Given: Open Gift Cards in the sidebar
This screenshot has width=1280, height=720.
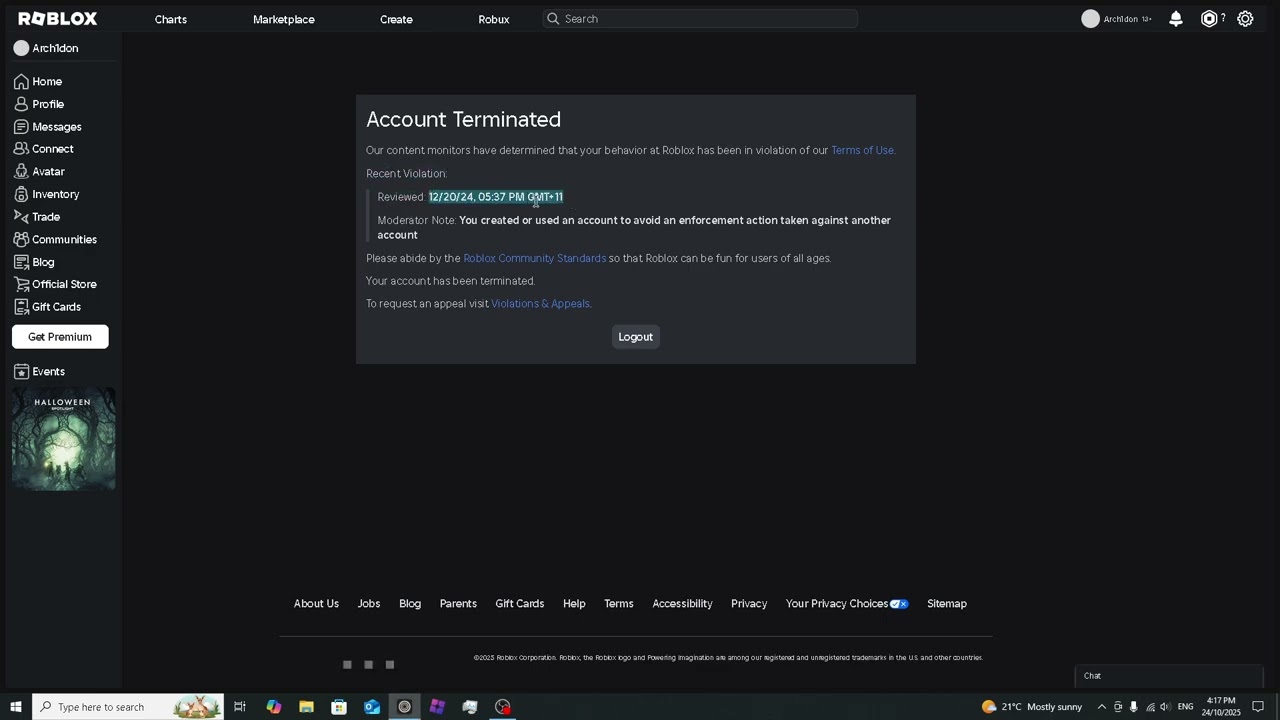Looking at the screenshot, I should pyautogui.click(x=47, y=307).
